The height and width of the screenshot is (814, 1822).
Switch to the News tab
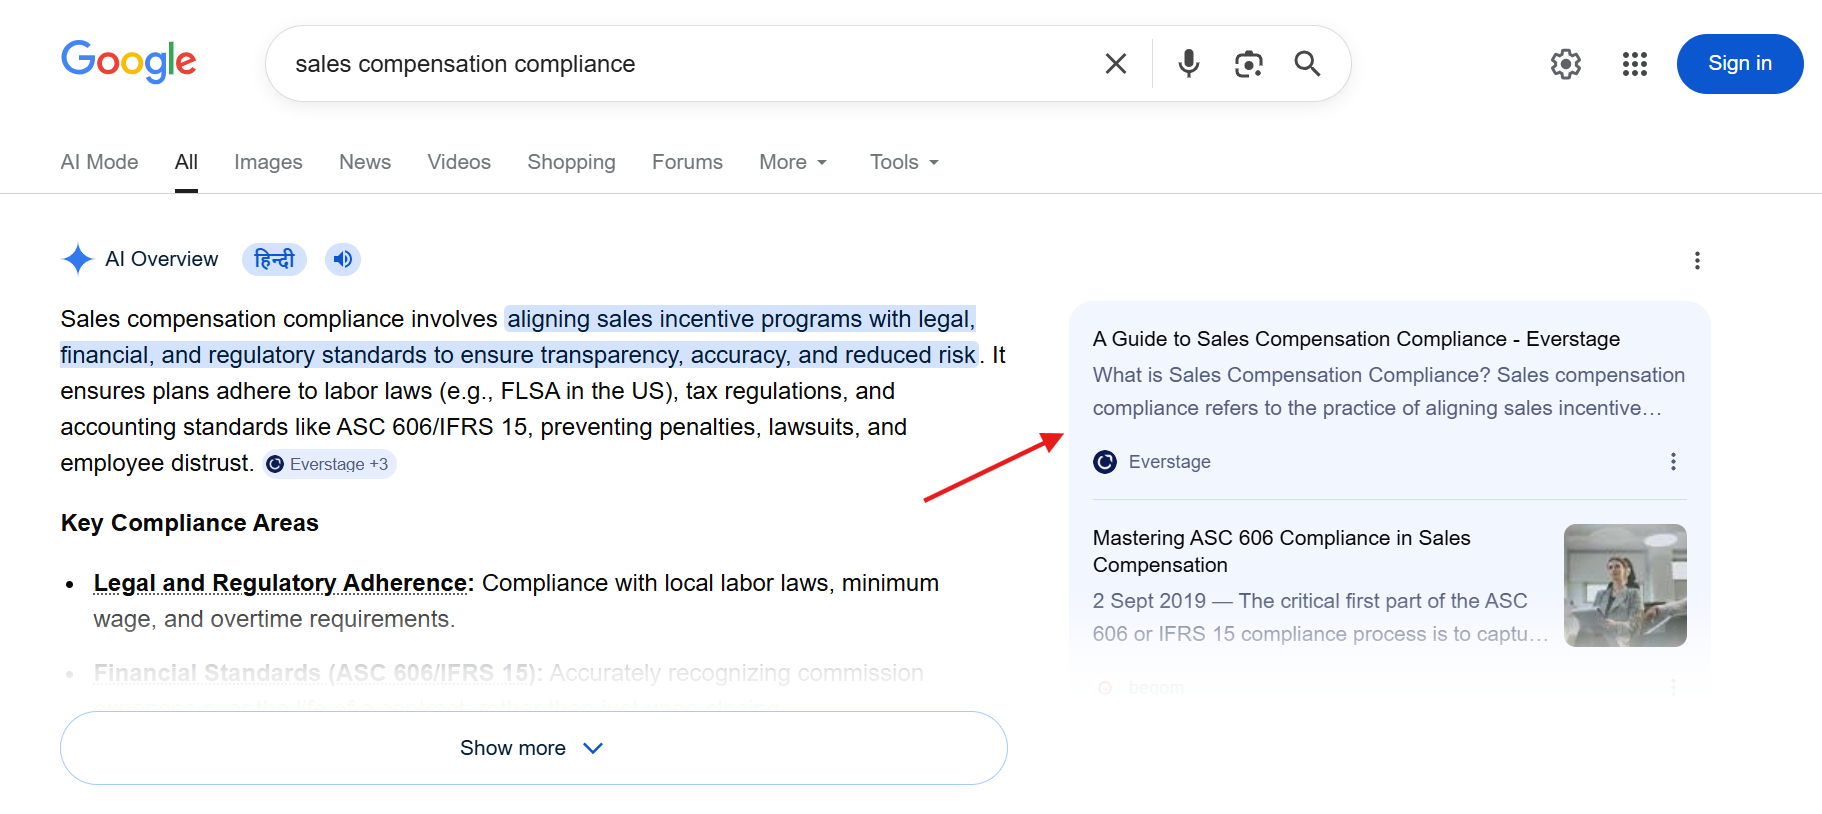click(x=365, y=162)
